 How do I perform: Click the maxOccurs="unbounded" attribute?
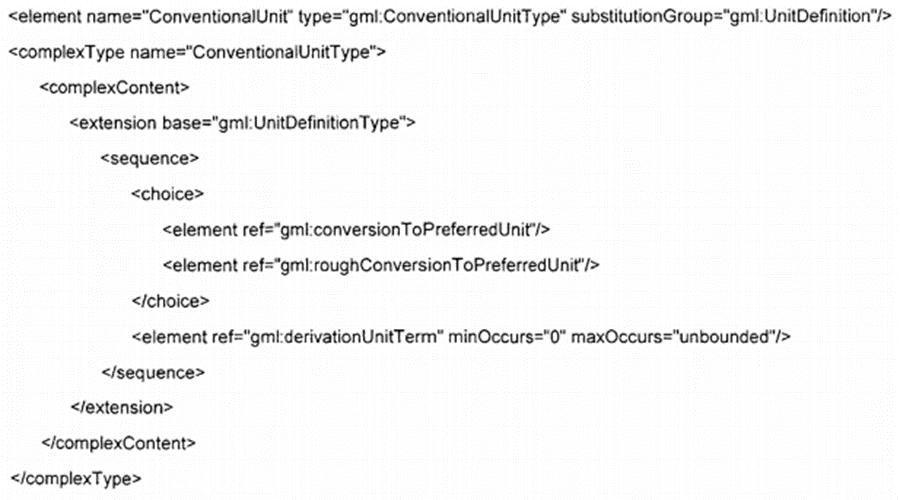pyautogui.click(x=670, y=337)
